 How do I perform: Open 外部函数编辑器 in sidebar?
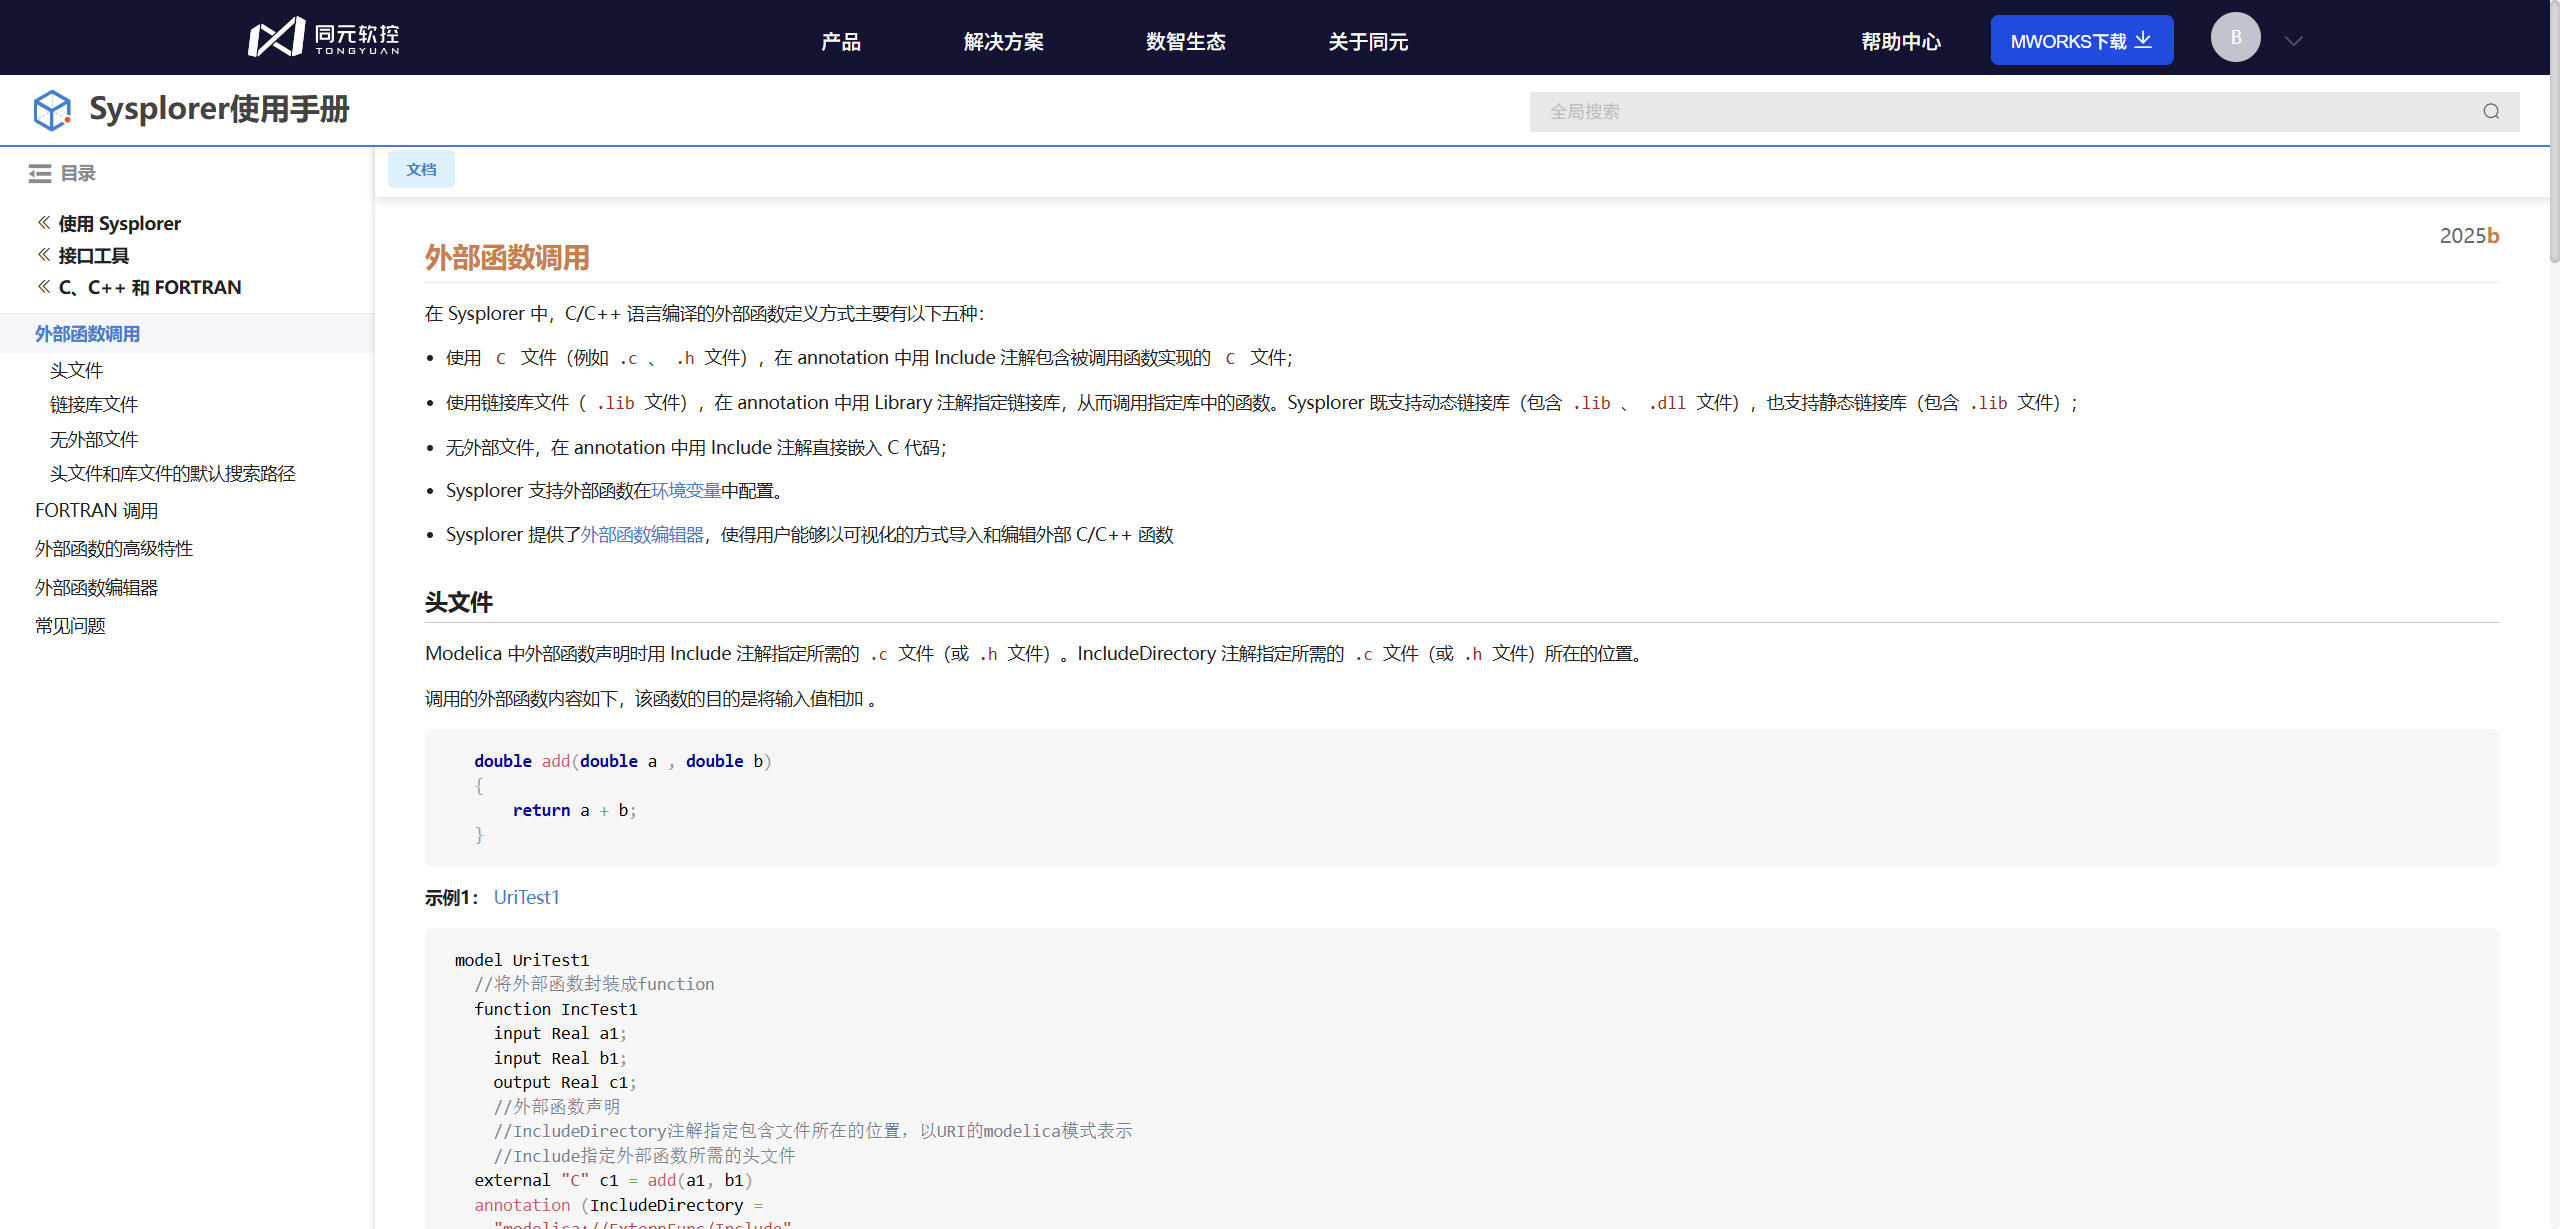coord(97,587)
